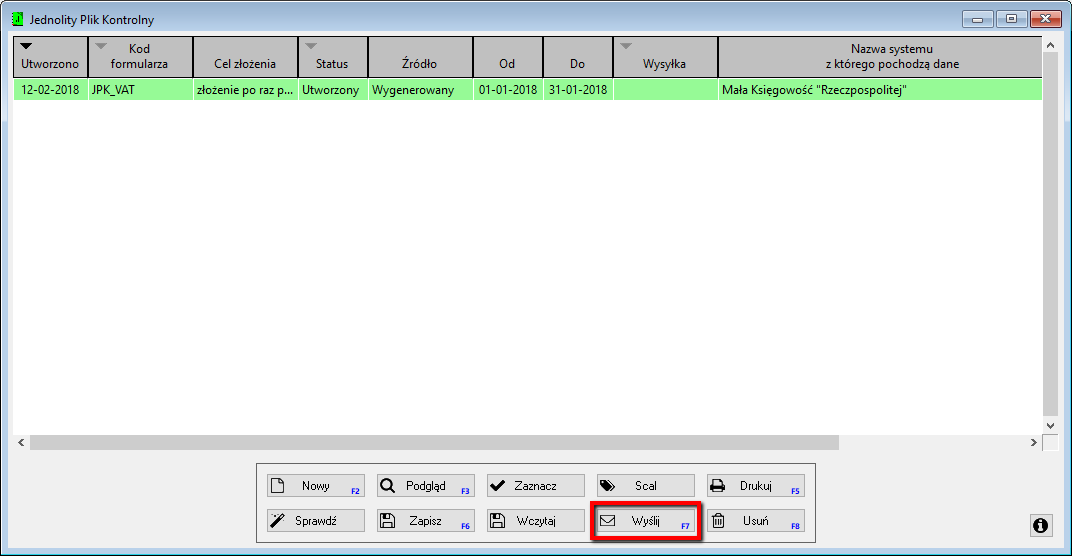Screen dimensions: 1072x556
Task: Open filter arrow on Kod formularza column
Action: coord(101,46)
